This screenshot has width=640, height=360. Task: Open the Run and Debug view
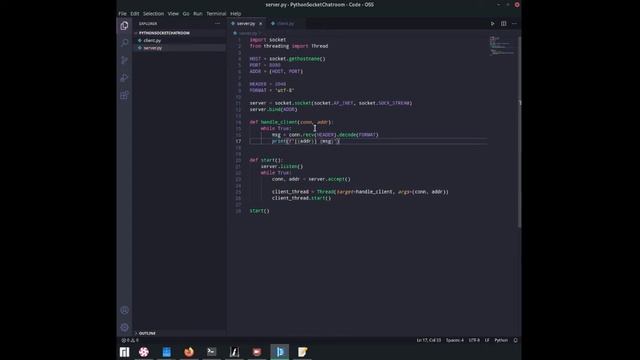tap(124, 78)
